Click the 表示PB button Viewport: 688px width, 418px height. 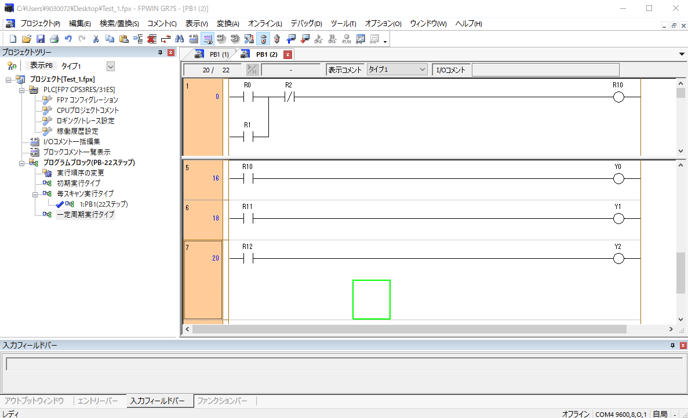point(41,66)
